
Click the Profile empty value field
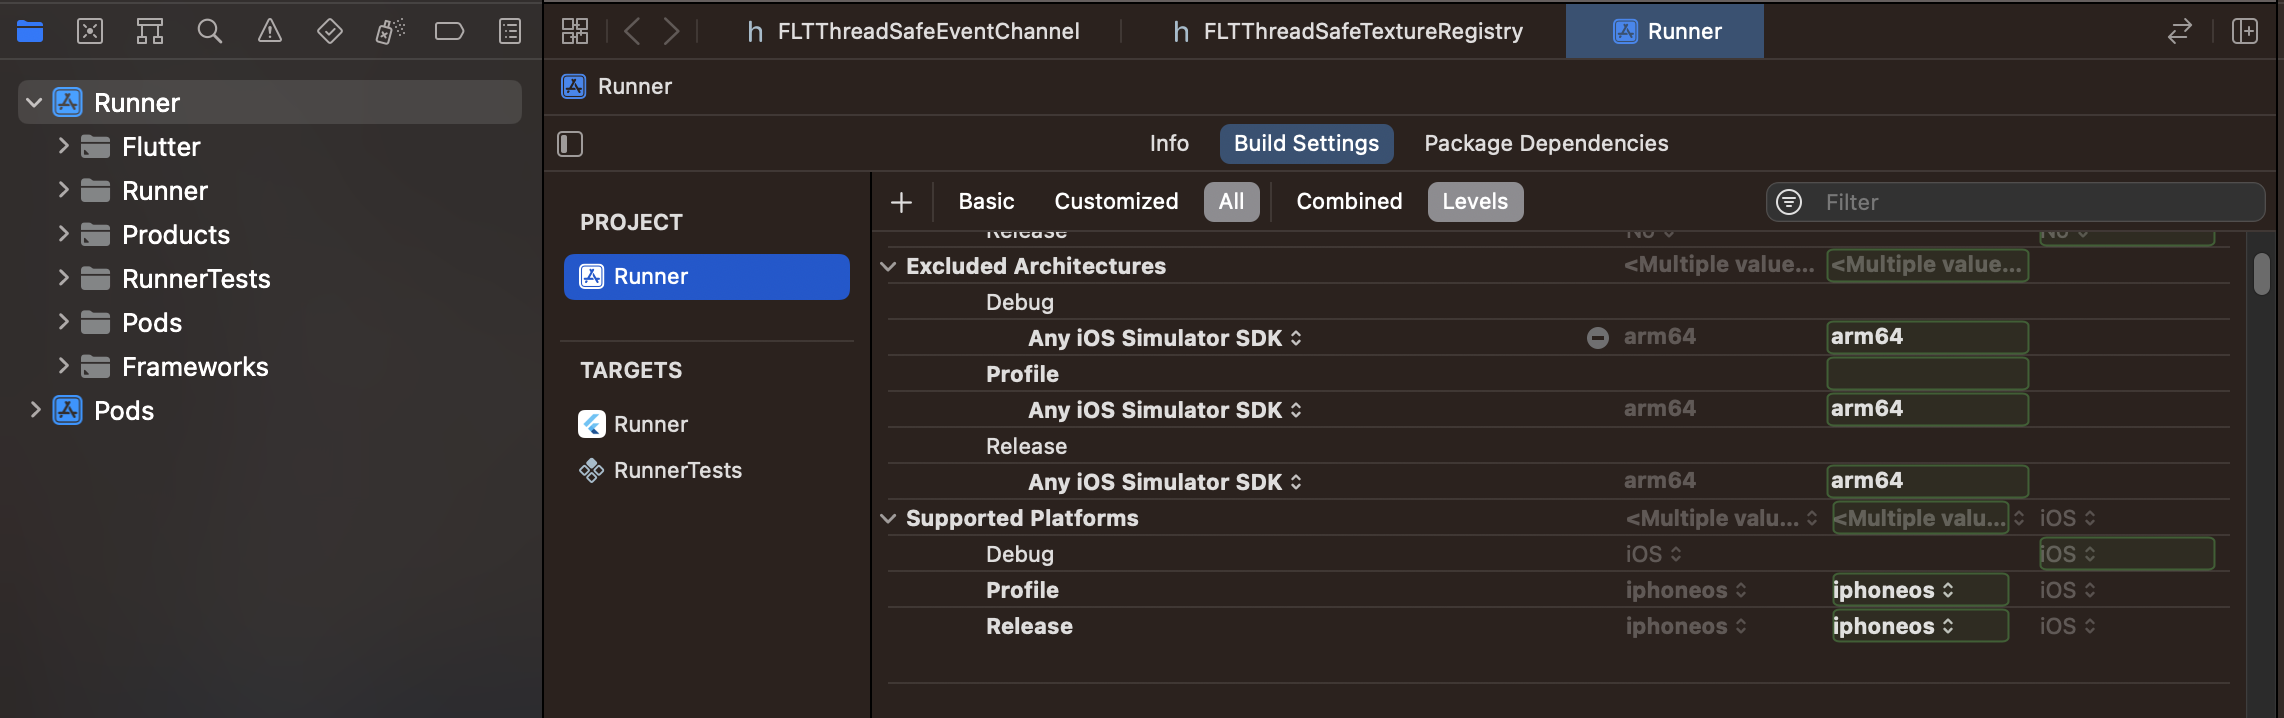click(1928, 374)
